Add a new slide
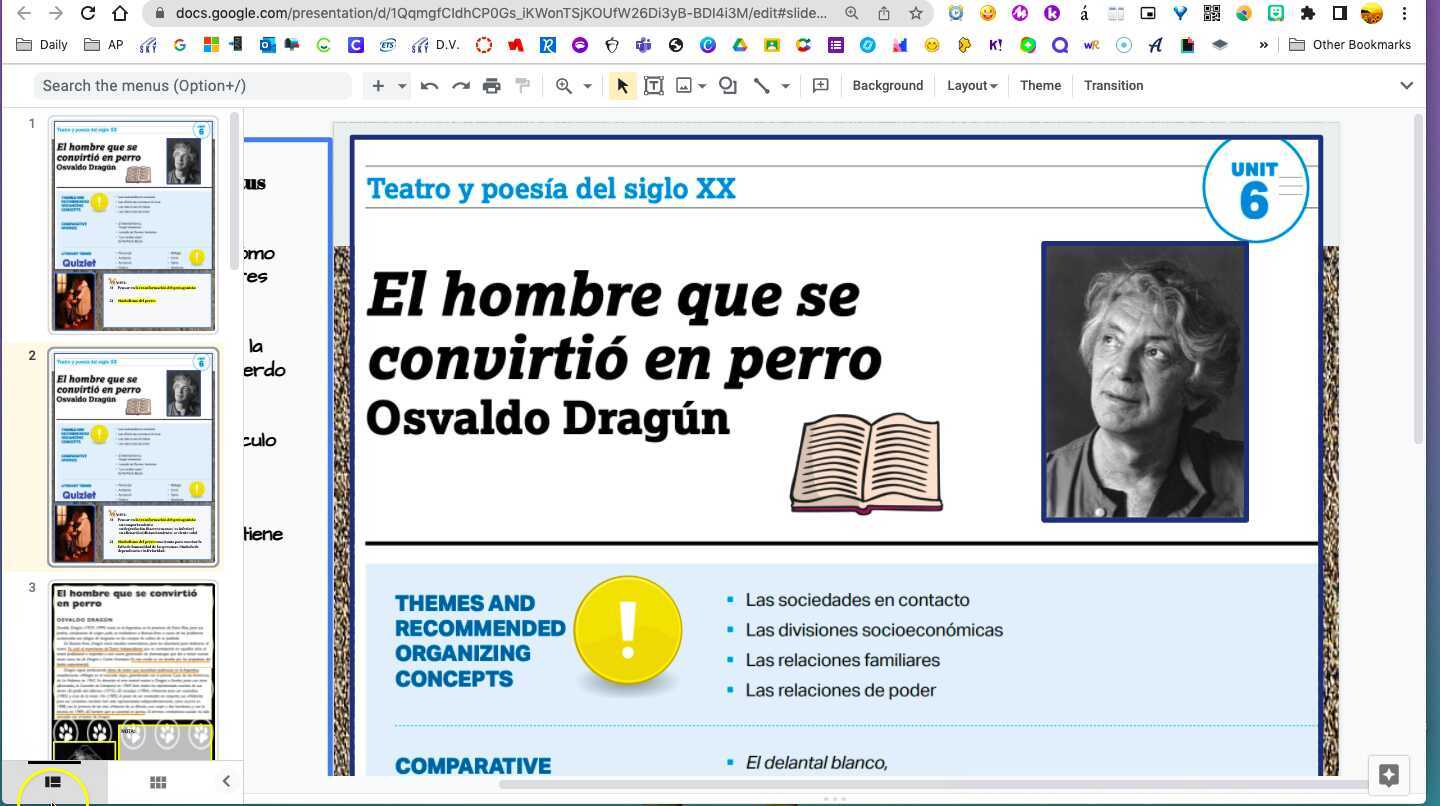This screenshot has width=1440, height=806. point(377,85)
